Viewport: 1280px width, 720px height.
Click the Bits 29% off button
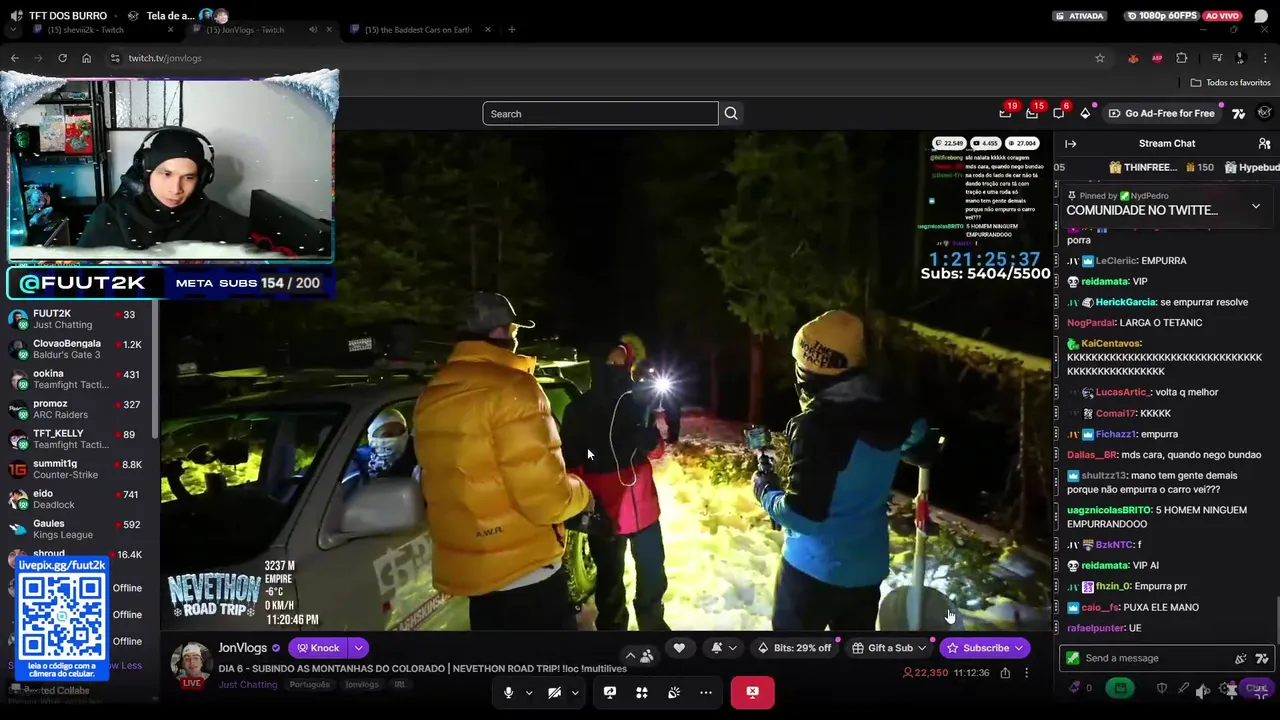[794, 648]
